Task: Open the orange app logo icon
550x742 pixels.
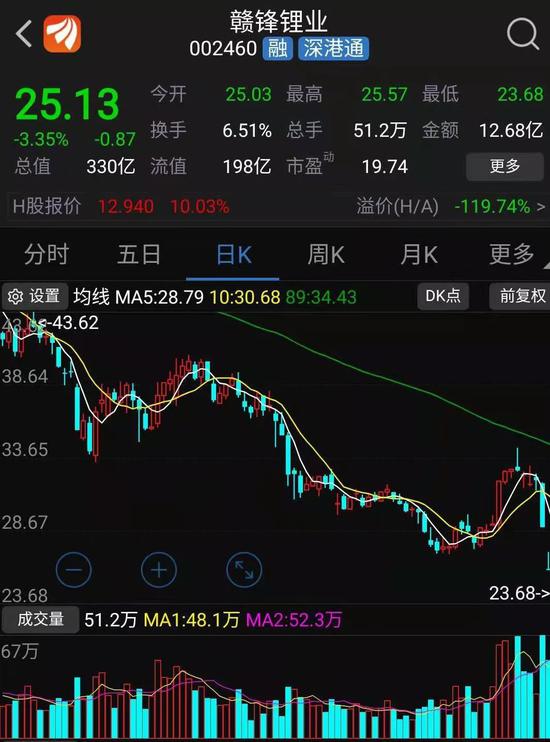Action: coord(62,34)
